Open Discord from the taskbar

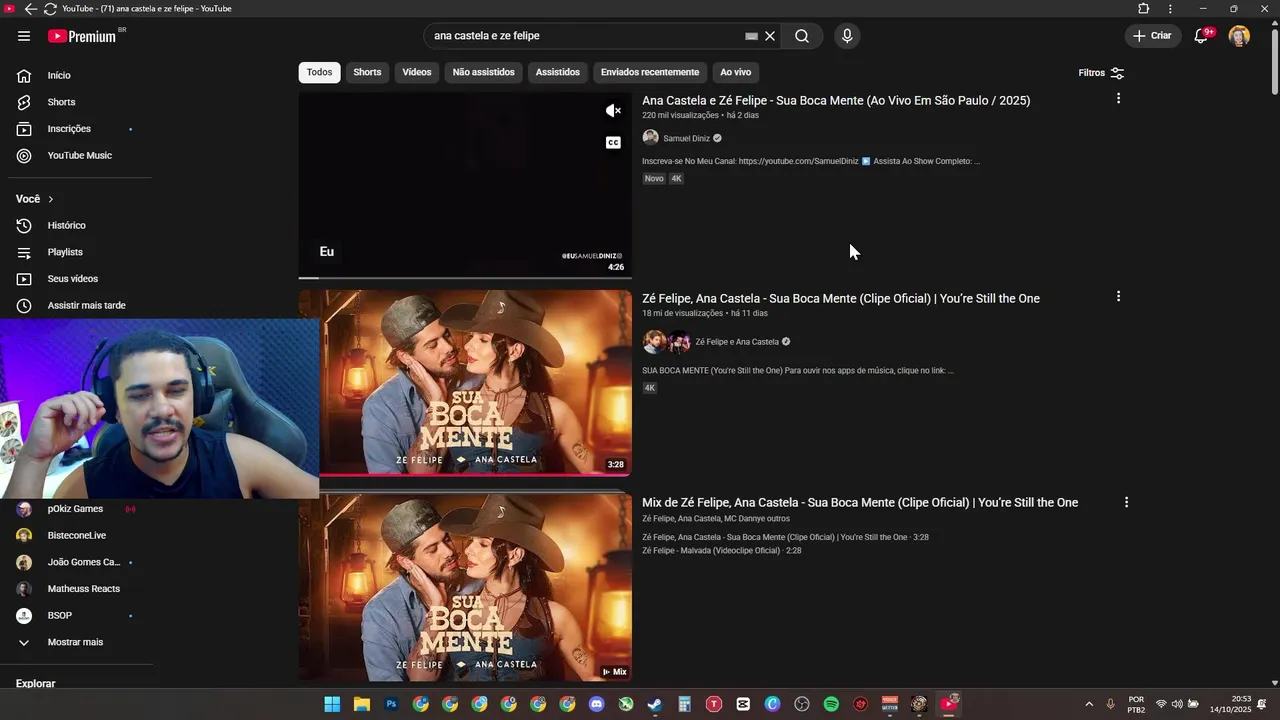597,704
